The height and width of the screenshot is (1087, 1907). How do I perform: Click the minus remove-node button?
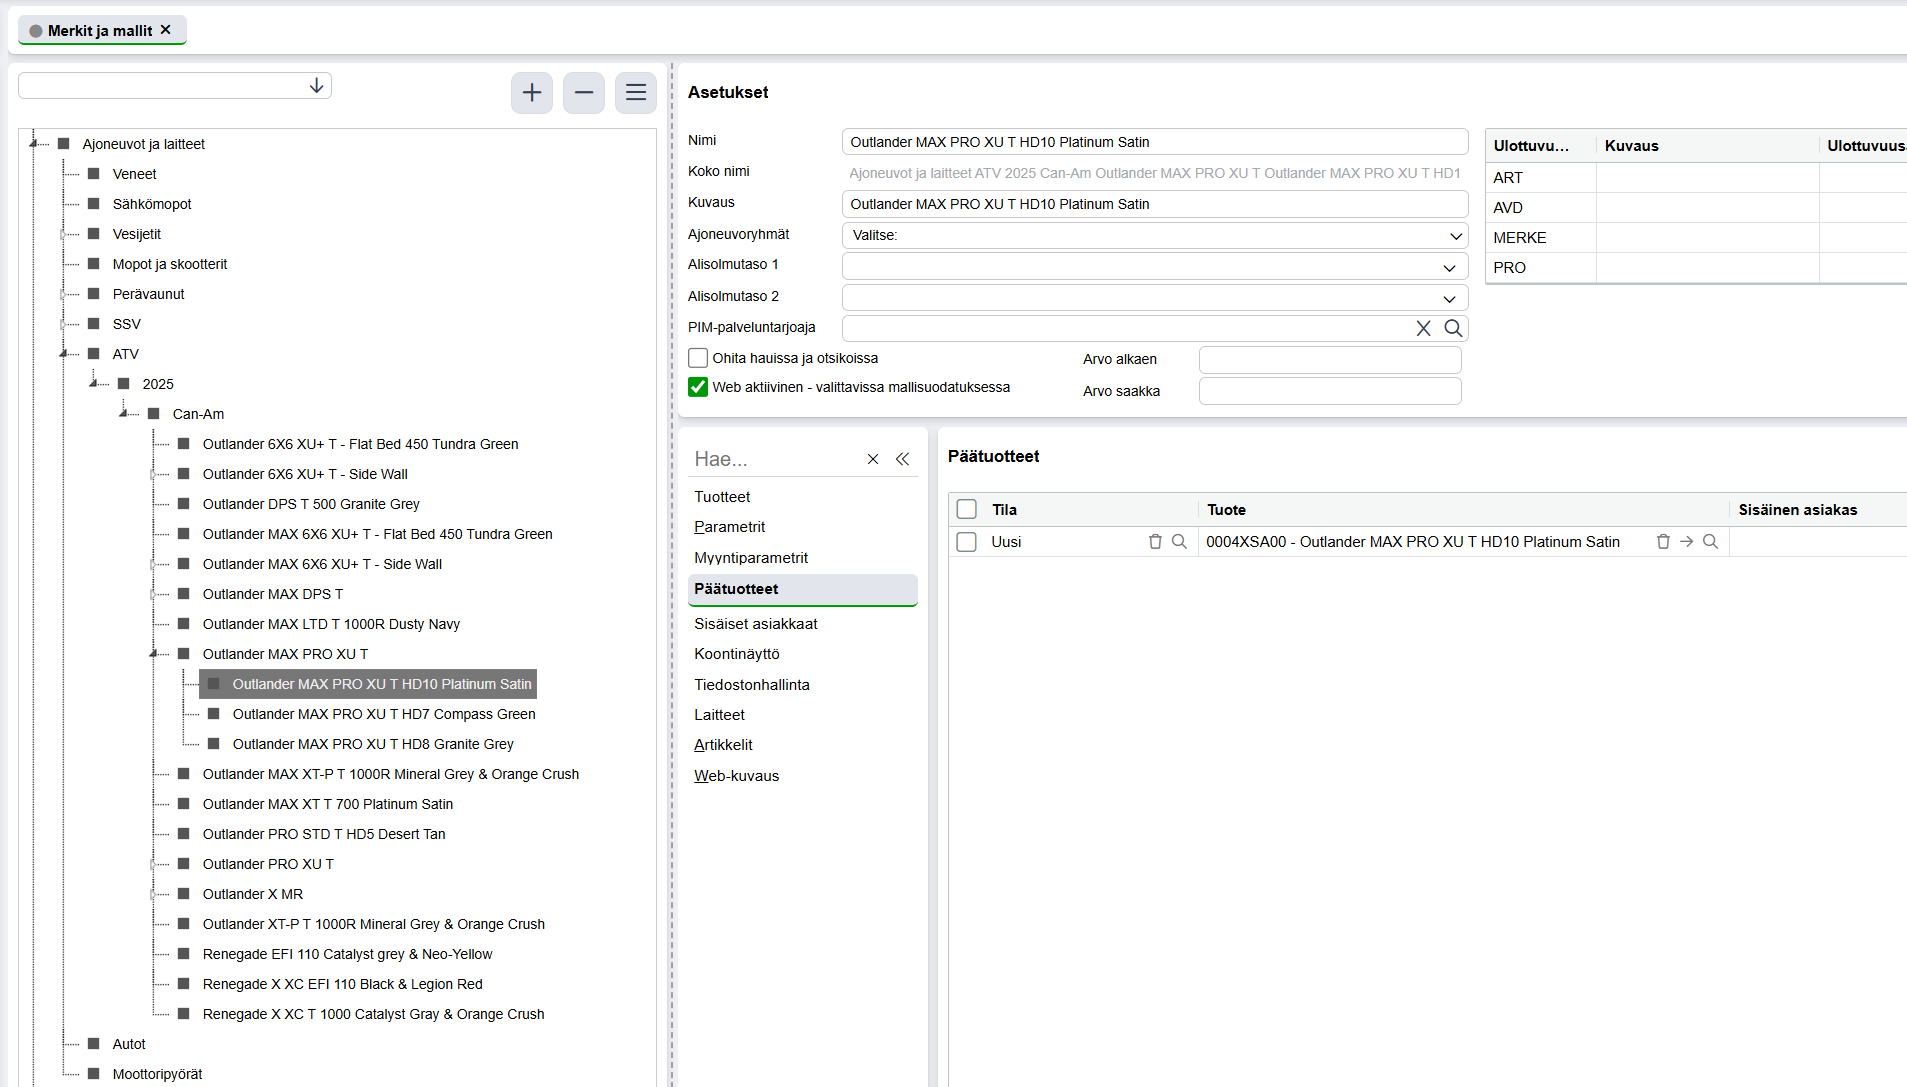point(584,93)
